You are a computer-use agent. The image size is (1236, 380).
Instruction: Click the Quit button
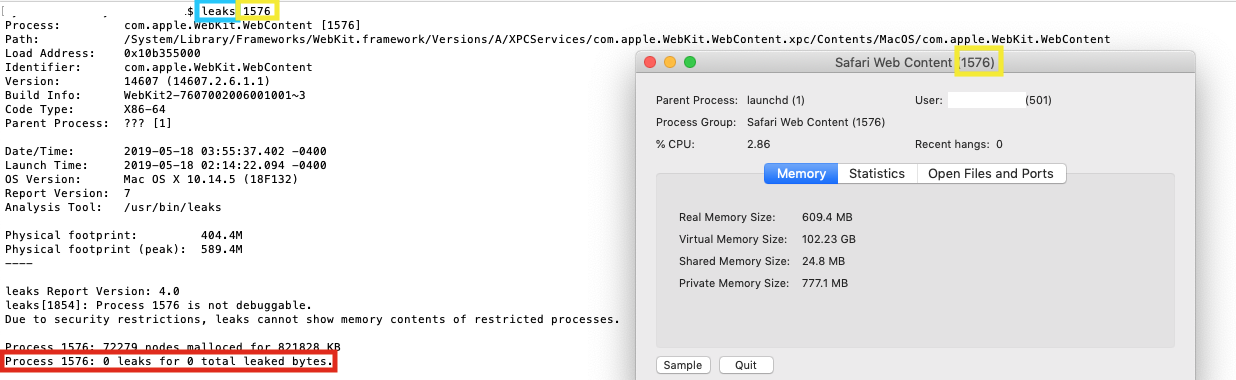(746, 365)
